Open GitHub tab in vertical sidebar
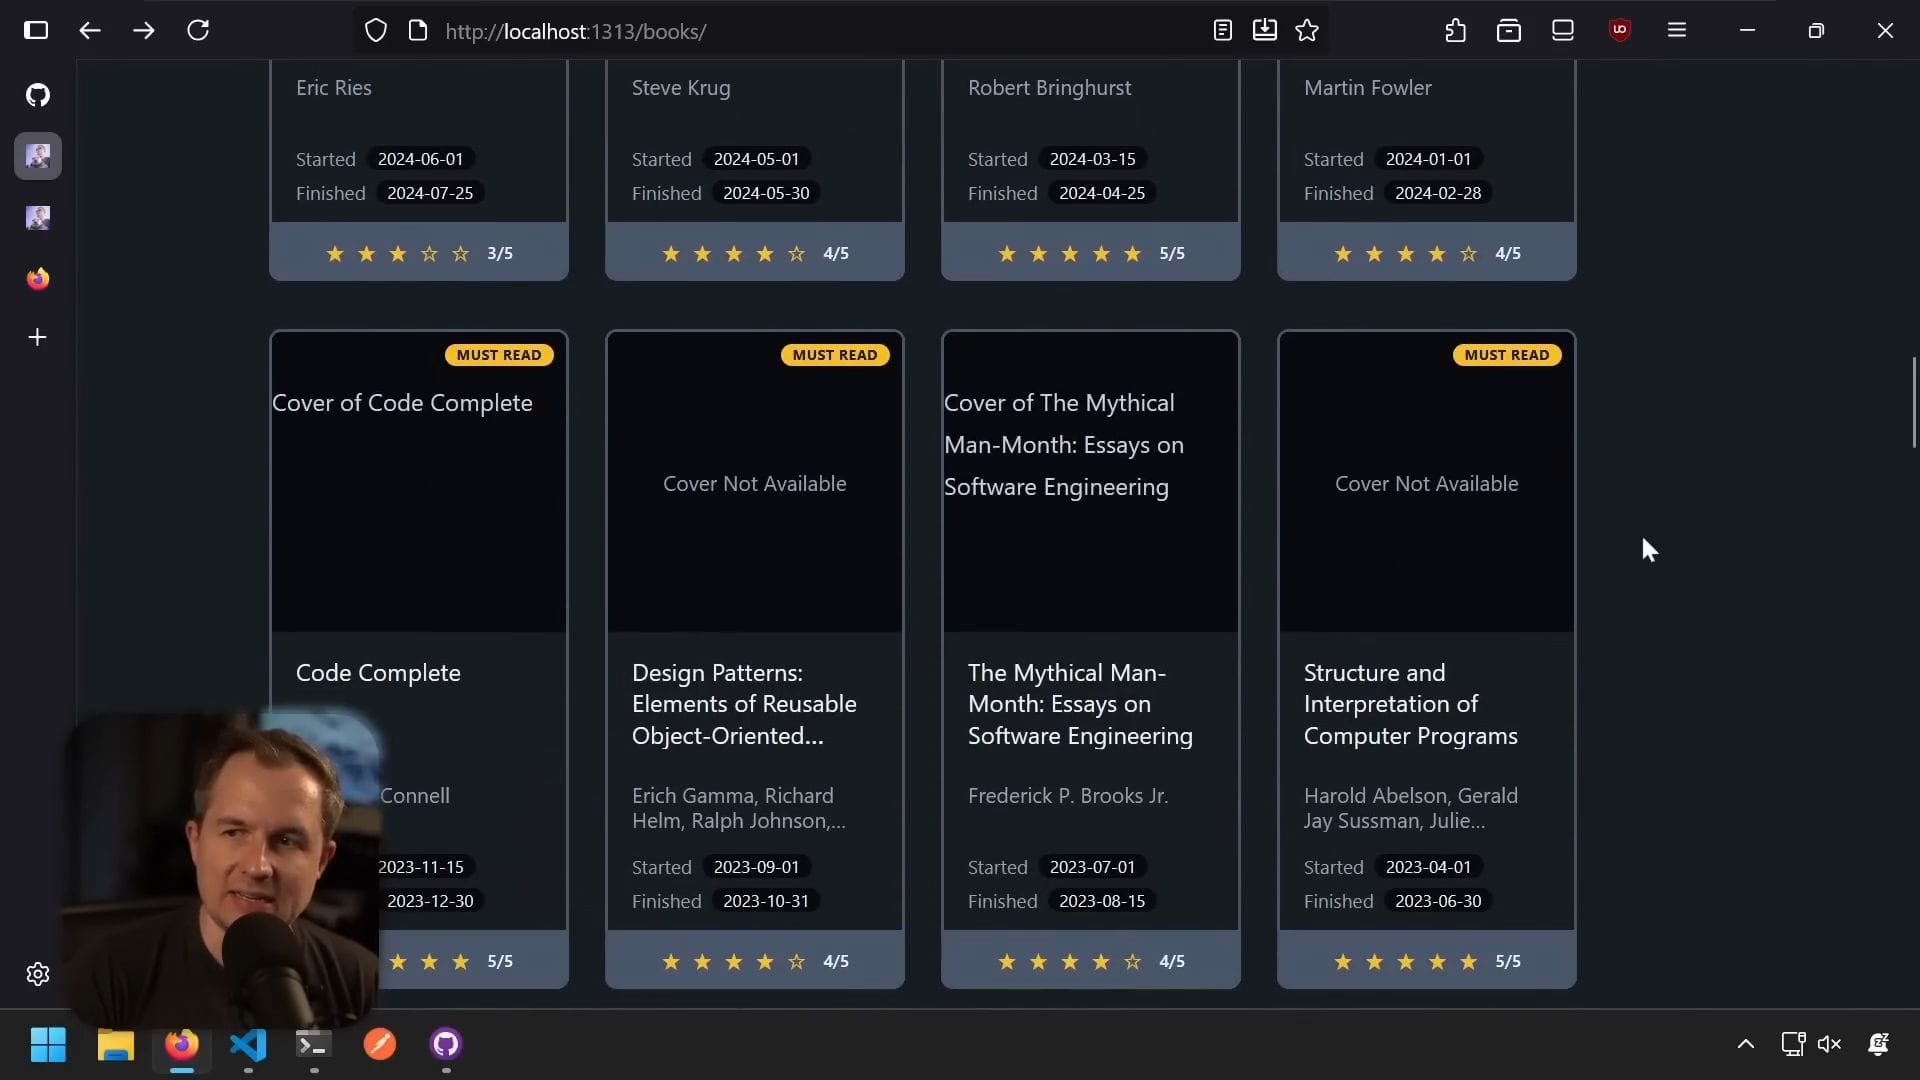This screenshot has width=1920, height=1080. [38, 95]
